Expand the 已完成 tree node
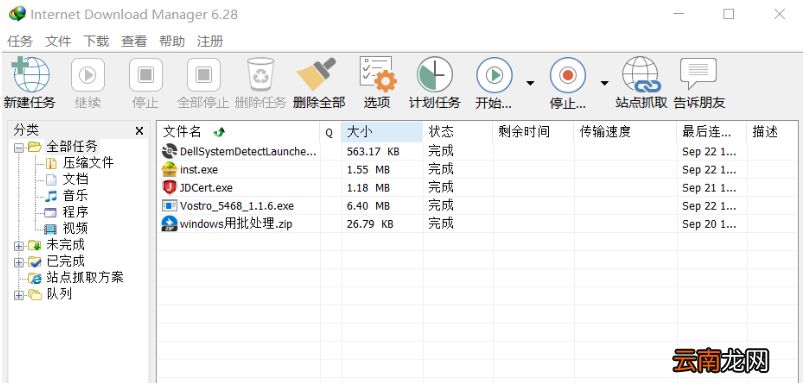This screenshot has width=806, height=389. coord(19,263)
